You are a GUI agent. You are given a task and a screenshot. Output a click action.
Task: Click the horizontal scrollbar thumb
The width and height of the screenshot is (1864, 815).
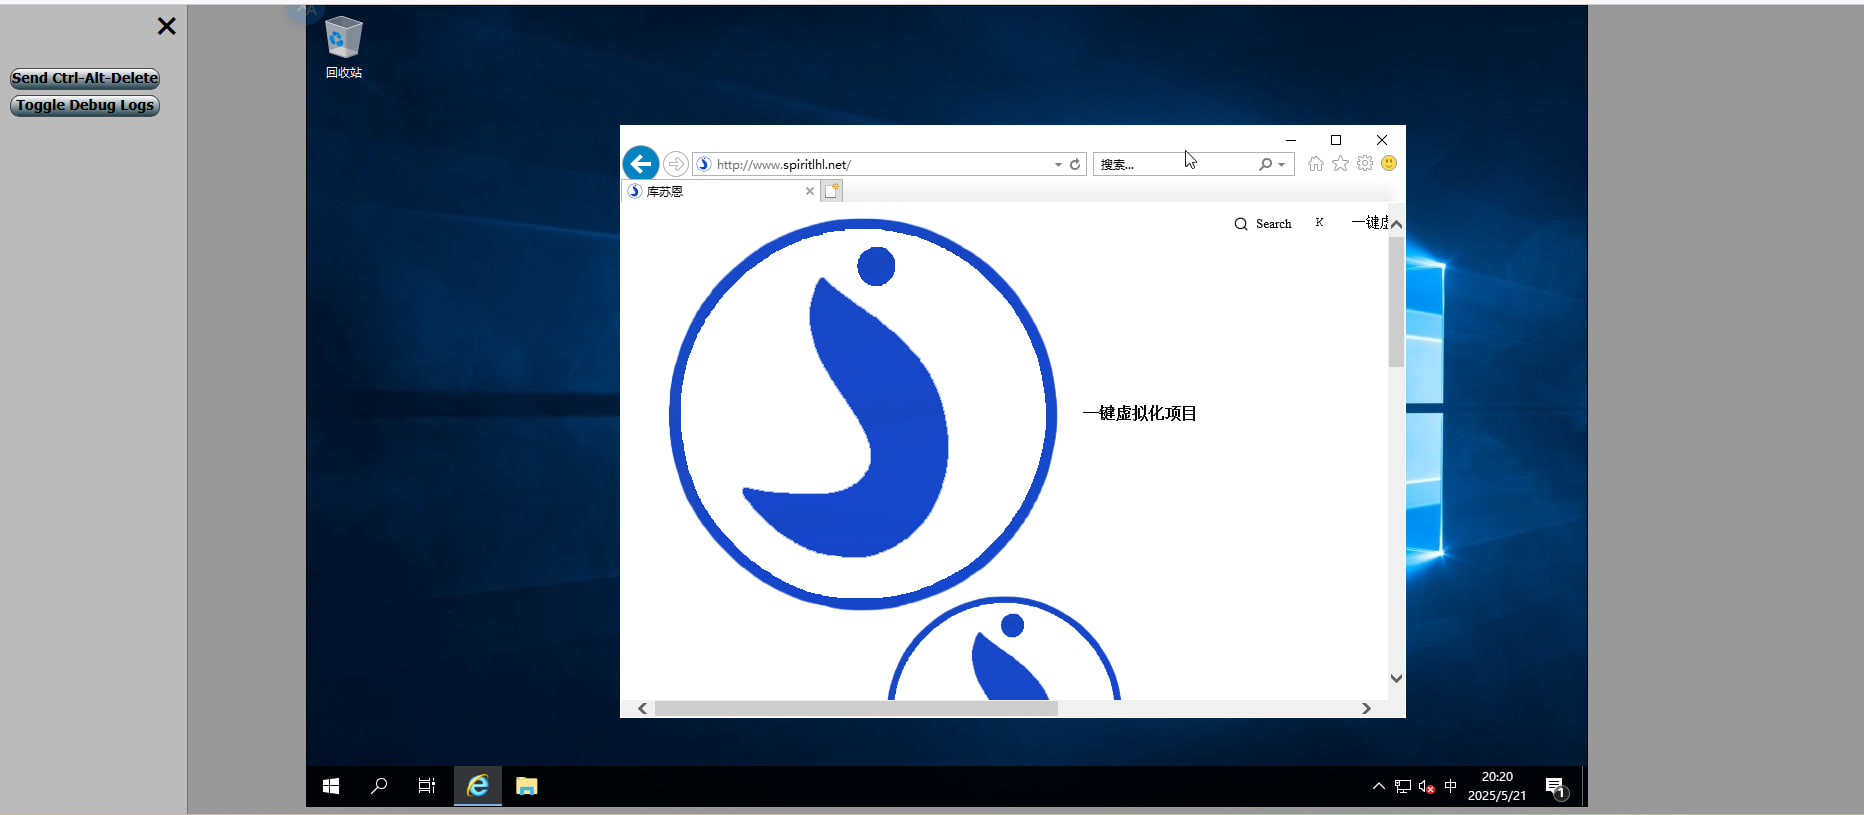coord(856,708)
